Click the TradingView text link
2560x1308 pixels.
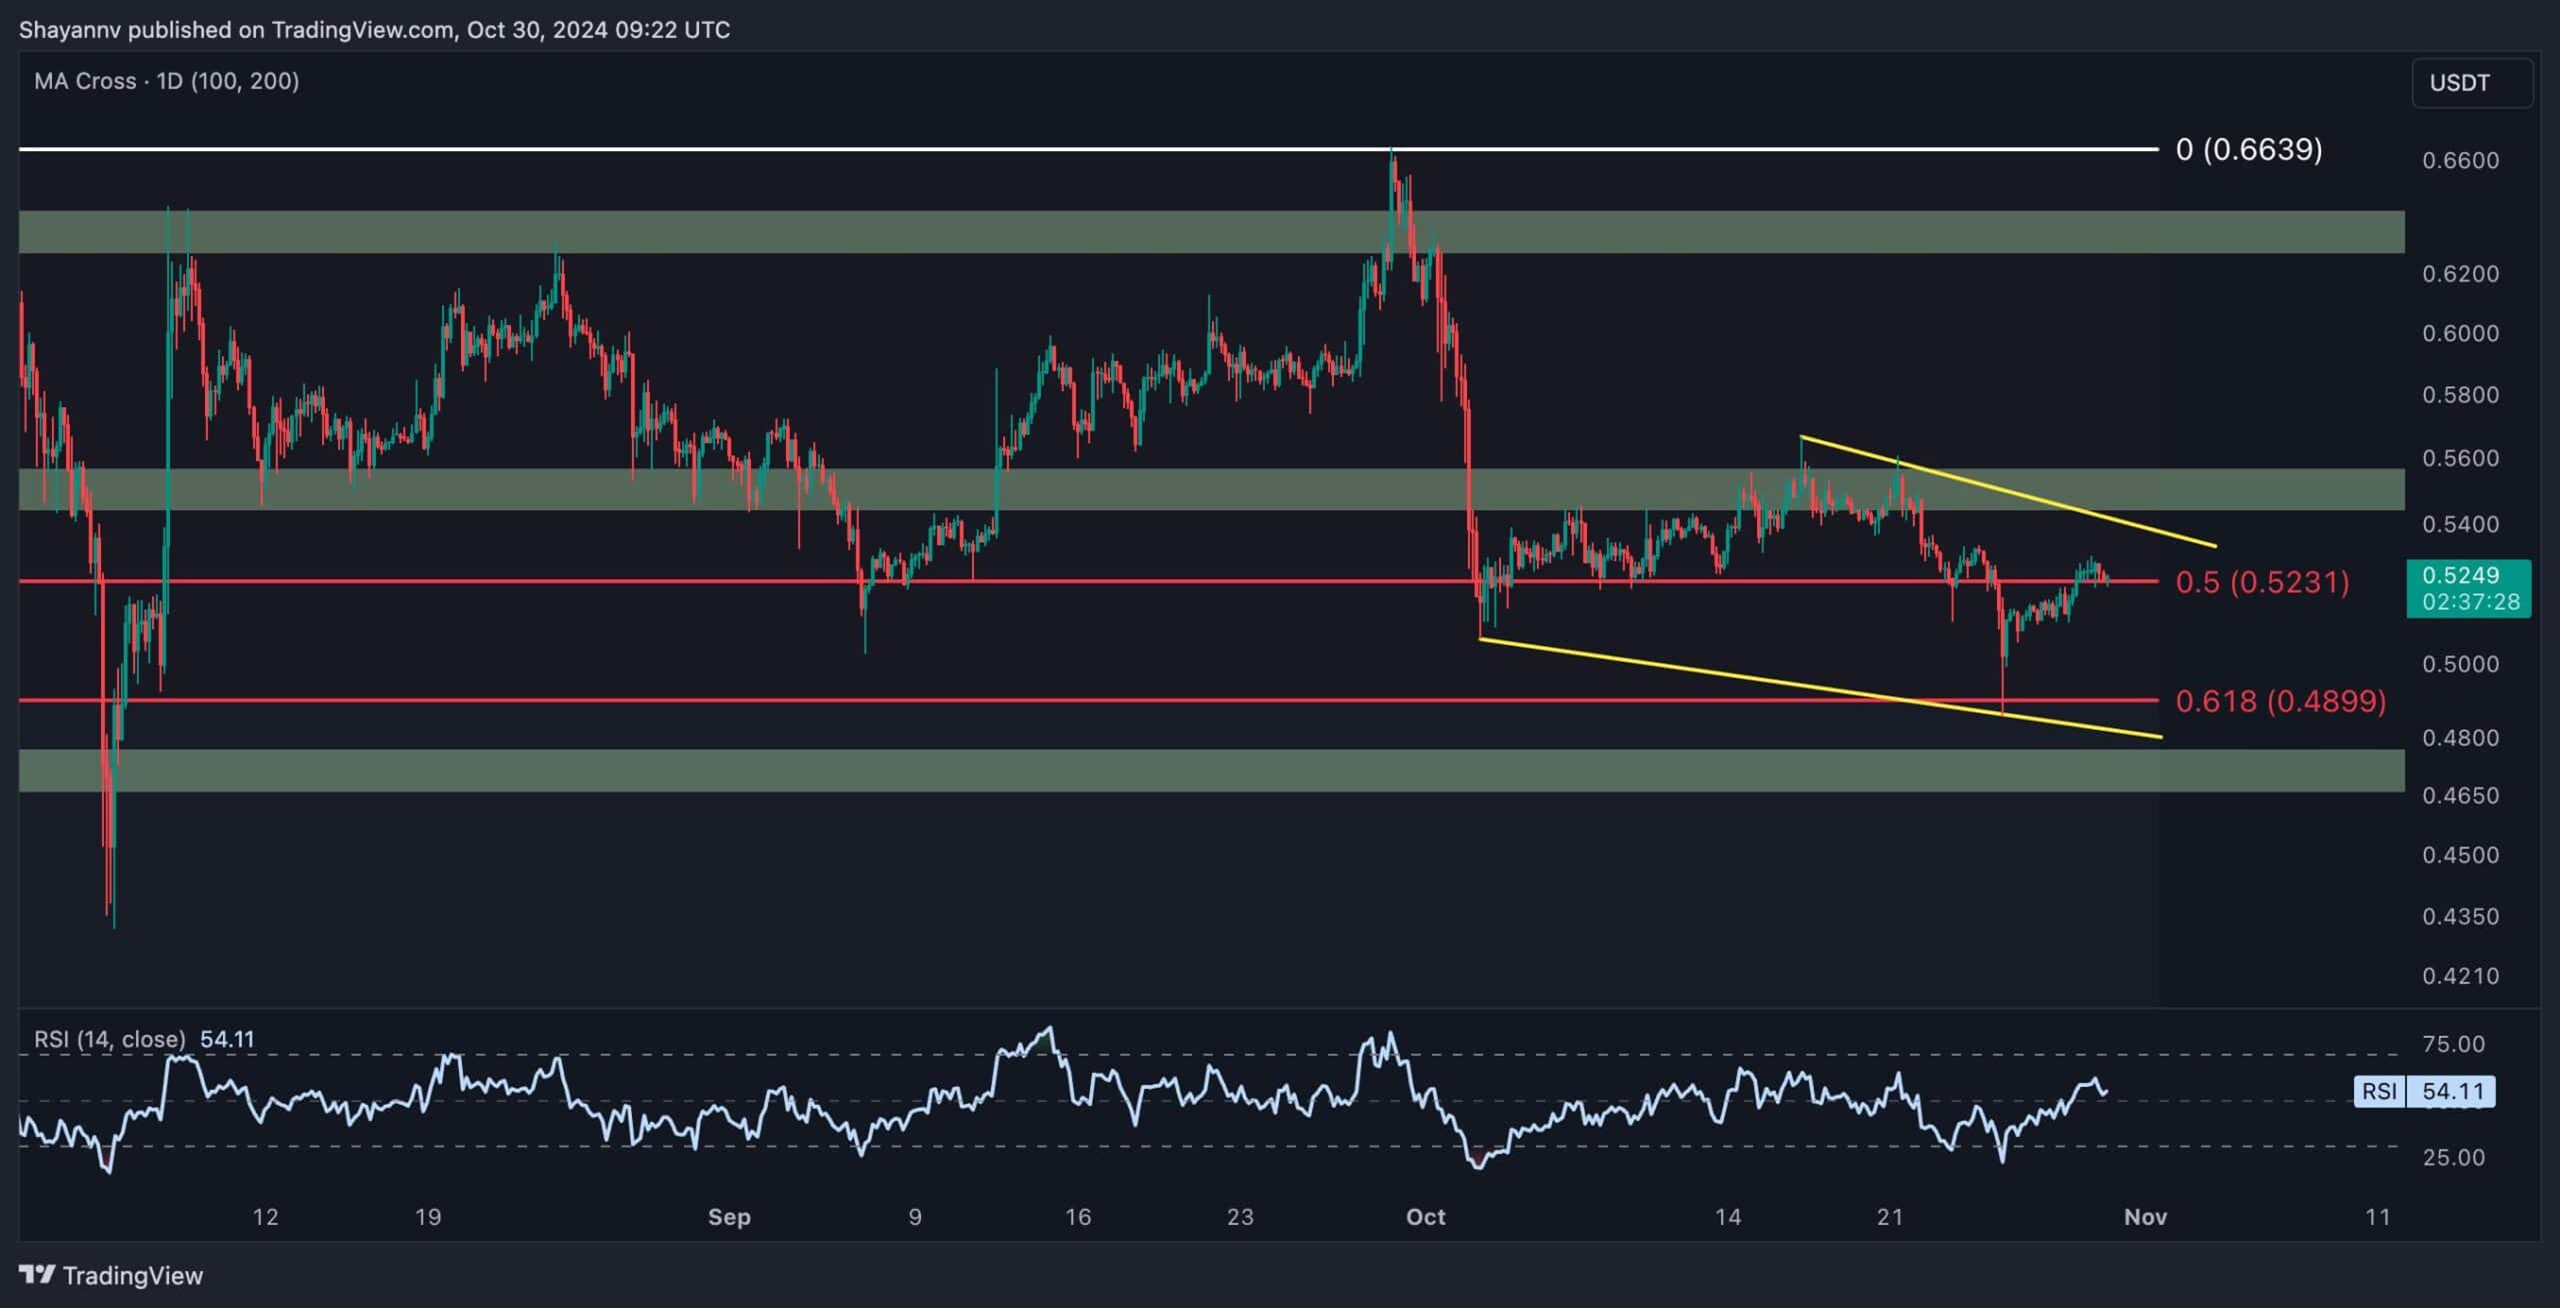click(132, 1275)
